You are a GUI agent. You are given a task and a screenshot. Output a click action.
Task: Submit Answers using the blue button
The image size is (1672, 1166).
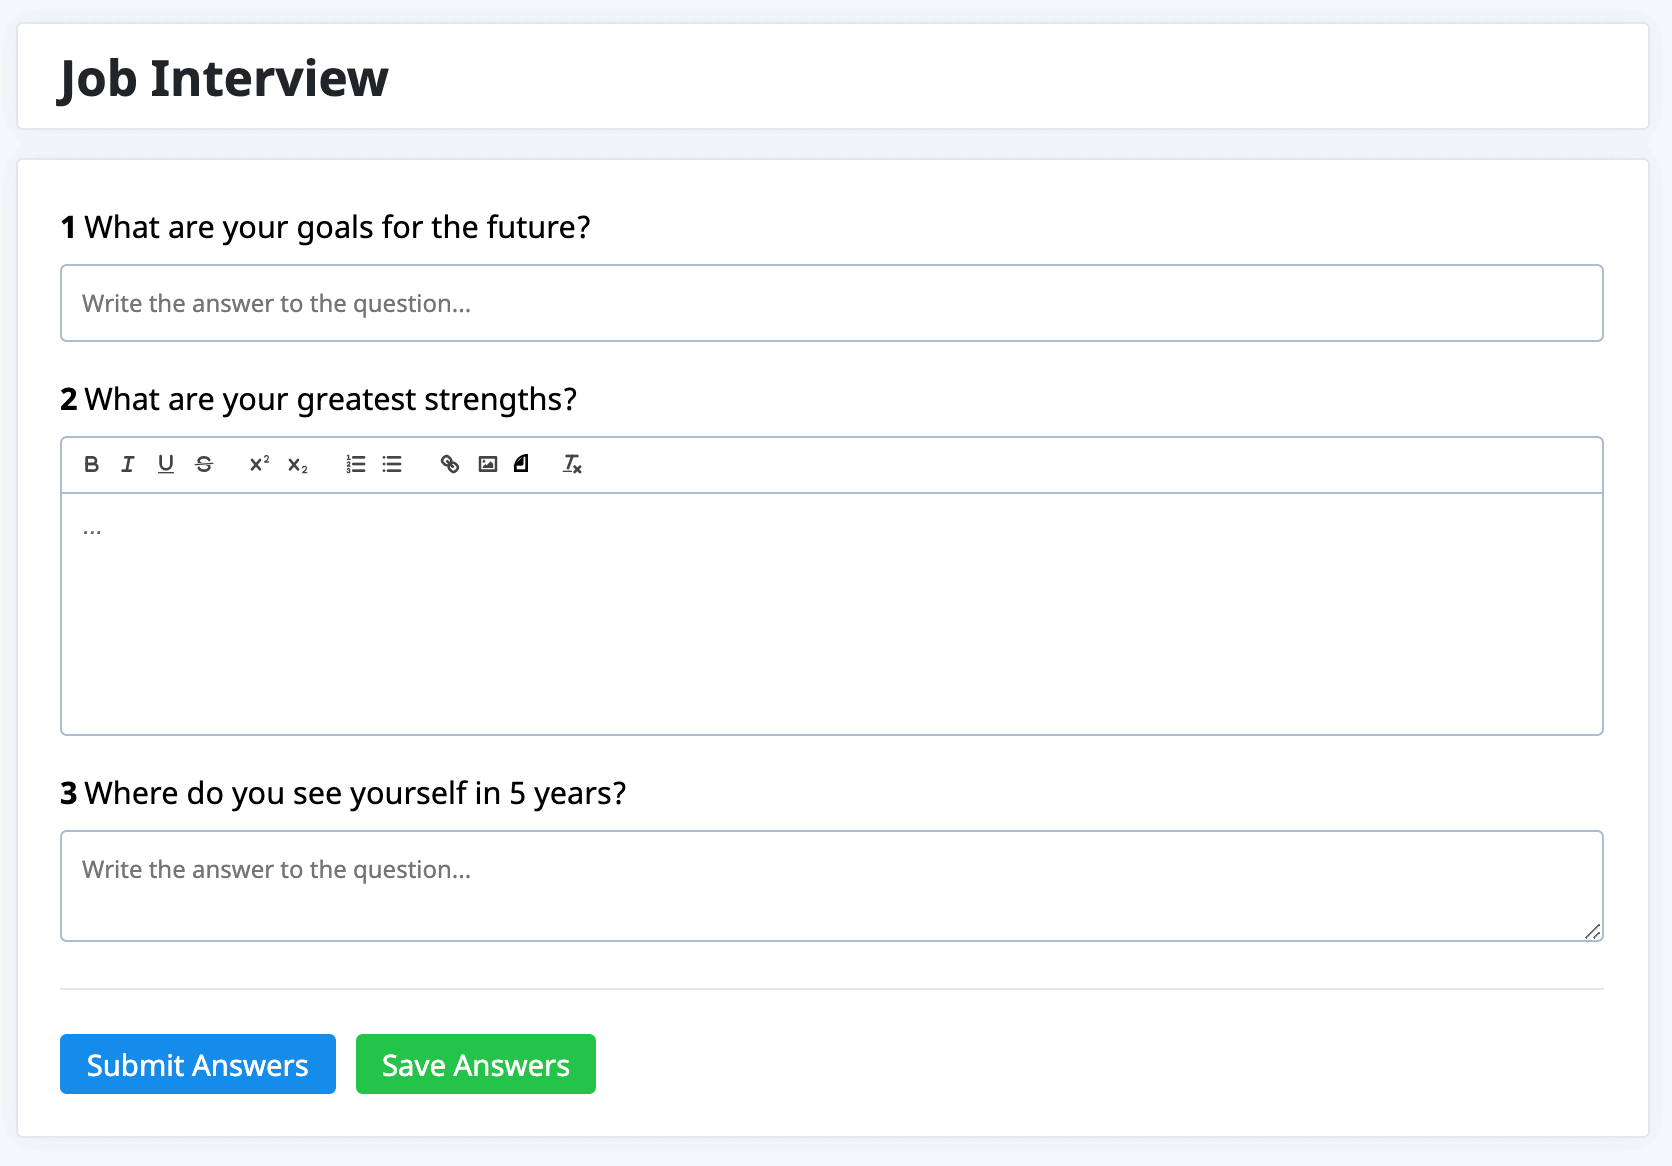pos(198,1064)
